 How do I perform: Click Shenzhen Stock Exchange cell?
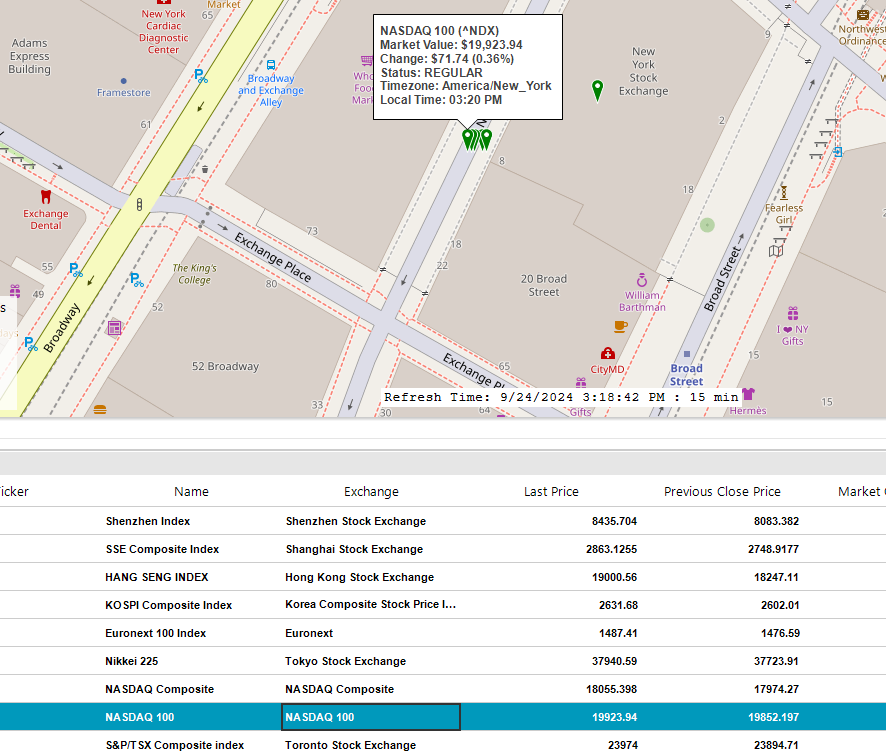point(356,521)
